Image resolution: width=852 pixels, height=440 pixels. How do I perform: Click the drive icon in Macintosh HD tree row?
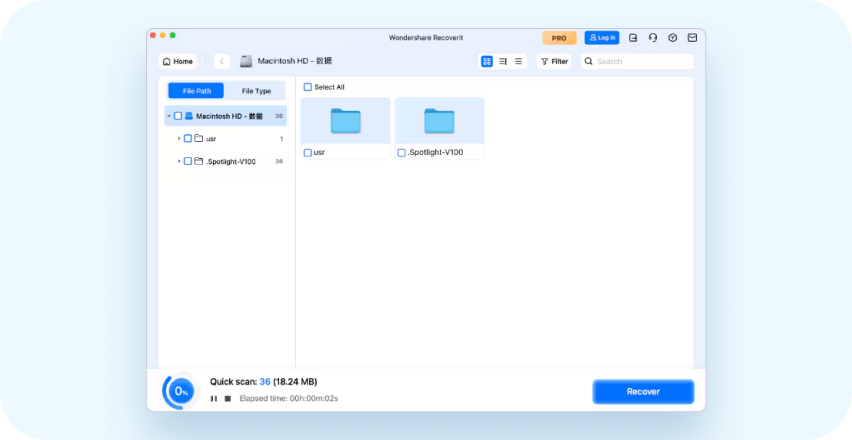[x=189, y=116]
